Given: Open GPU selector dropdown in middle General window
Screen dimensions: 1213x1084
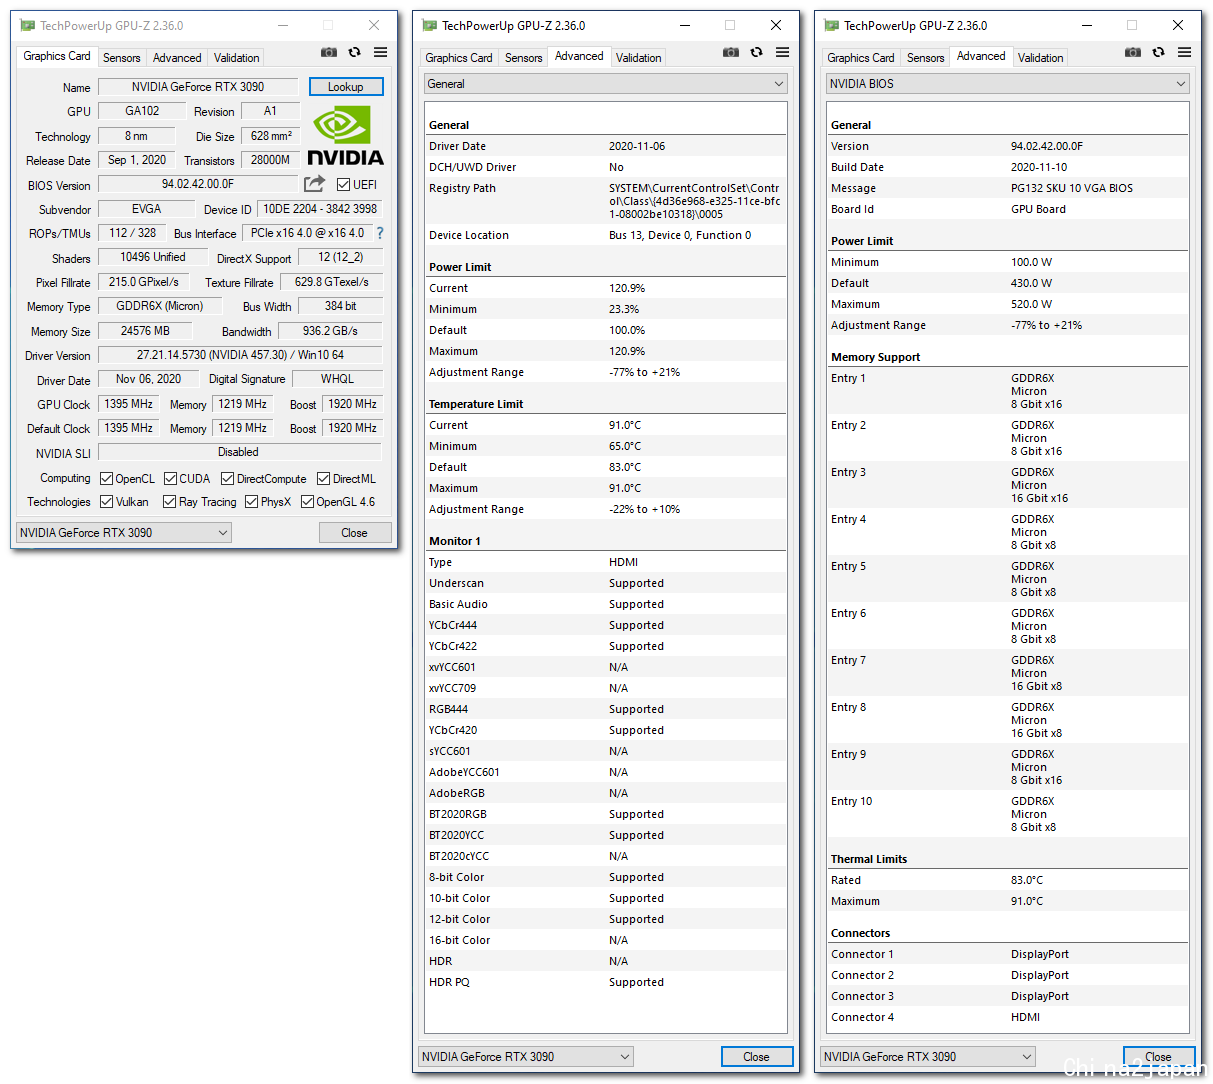Looking at the screenshot, I should click(x=526, y=1057).
